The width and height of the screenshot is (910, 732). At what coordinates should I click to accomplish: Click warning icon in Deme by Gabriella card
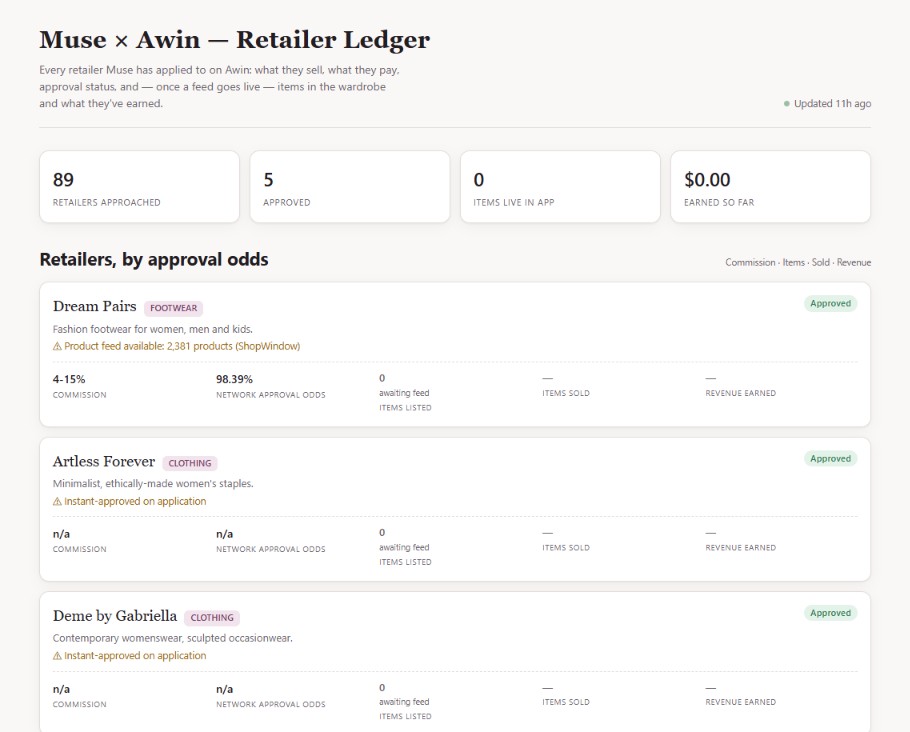[x=57, y=656]
